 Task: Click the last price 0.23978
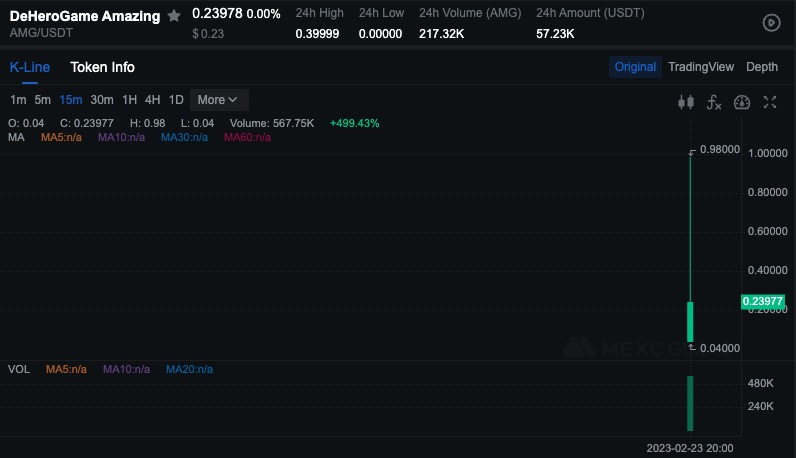point(217,14)
